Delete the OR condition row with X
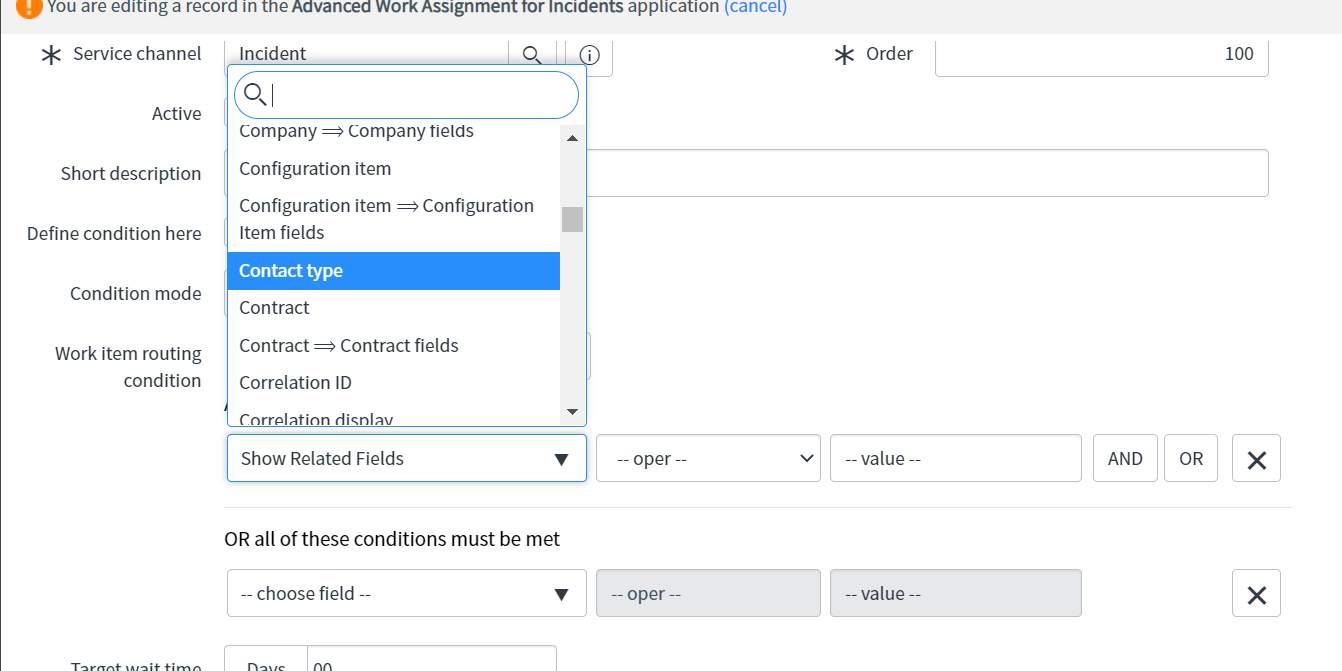This screenshot has height=671, width=1342. [1257, 594]
